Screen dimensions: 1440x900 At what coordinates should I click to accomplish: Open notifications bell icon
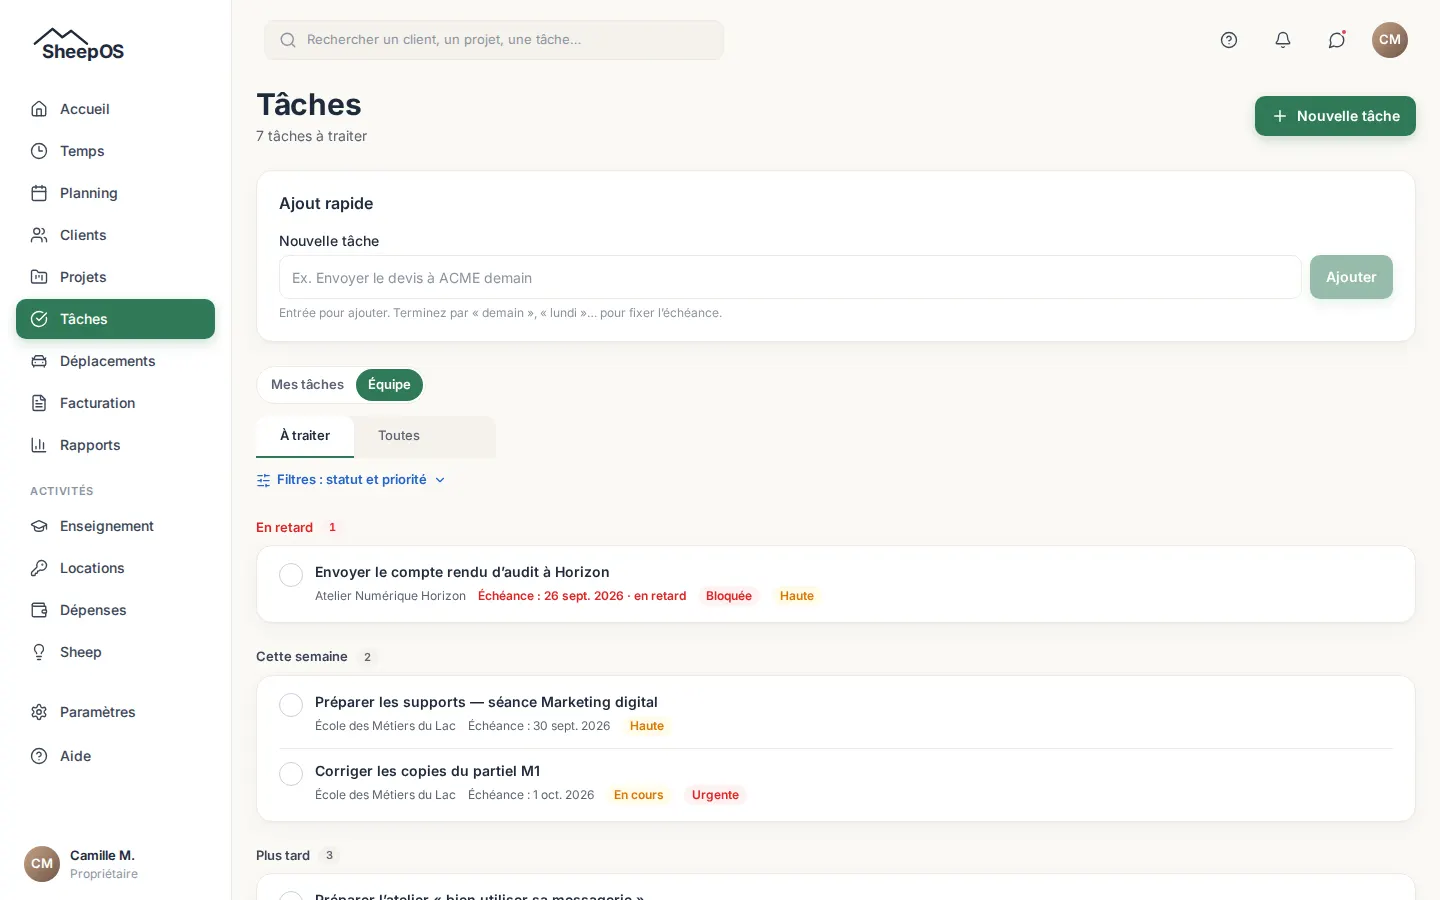1283,40
